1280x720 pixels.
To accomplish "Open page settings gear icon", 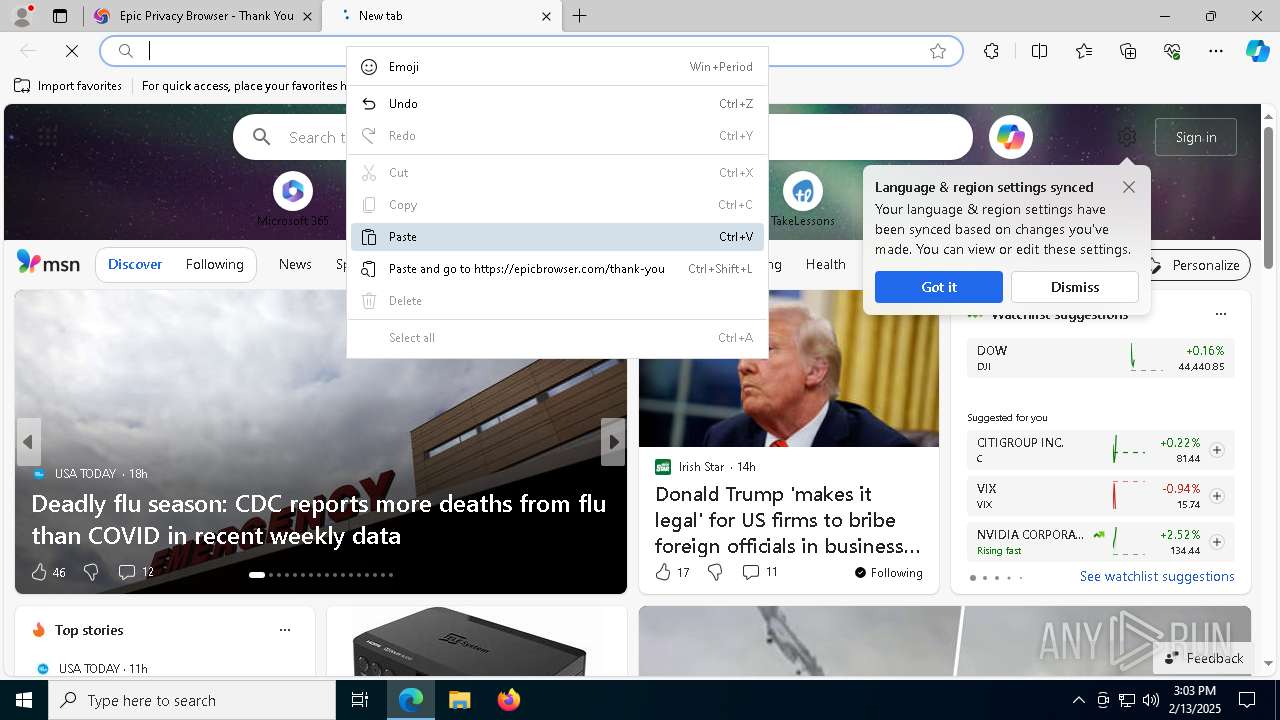I will (x=1127, y=137).
